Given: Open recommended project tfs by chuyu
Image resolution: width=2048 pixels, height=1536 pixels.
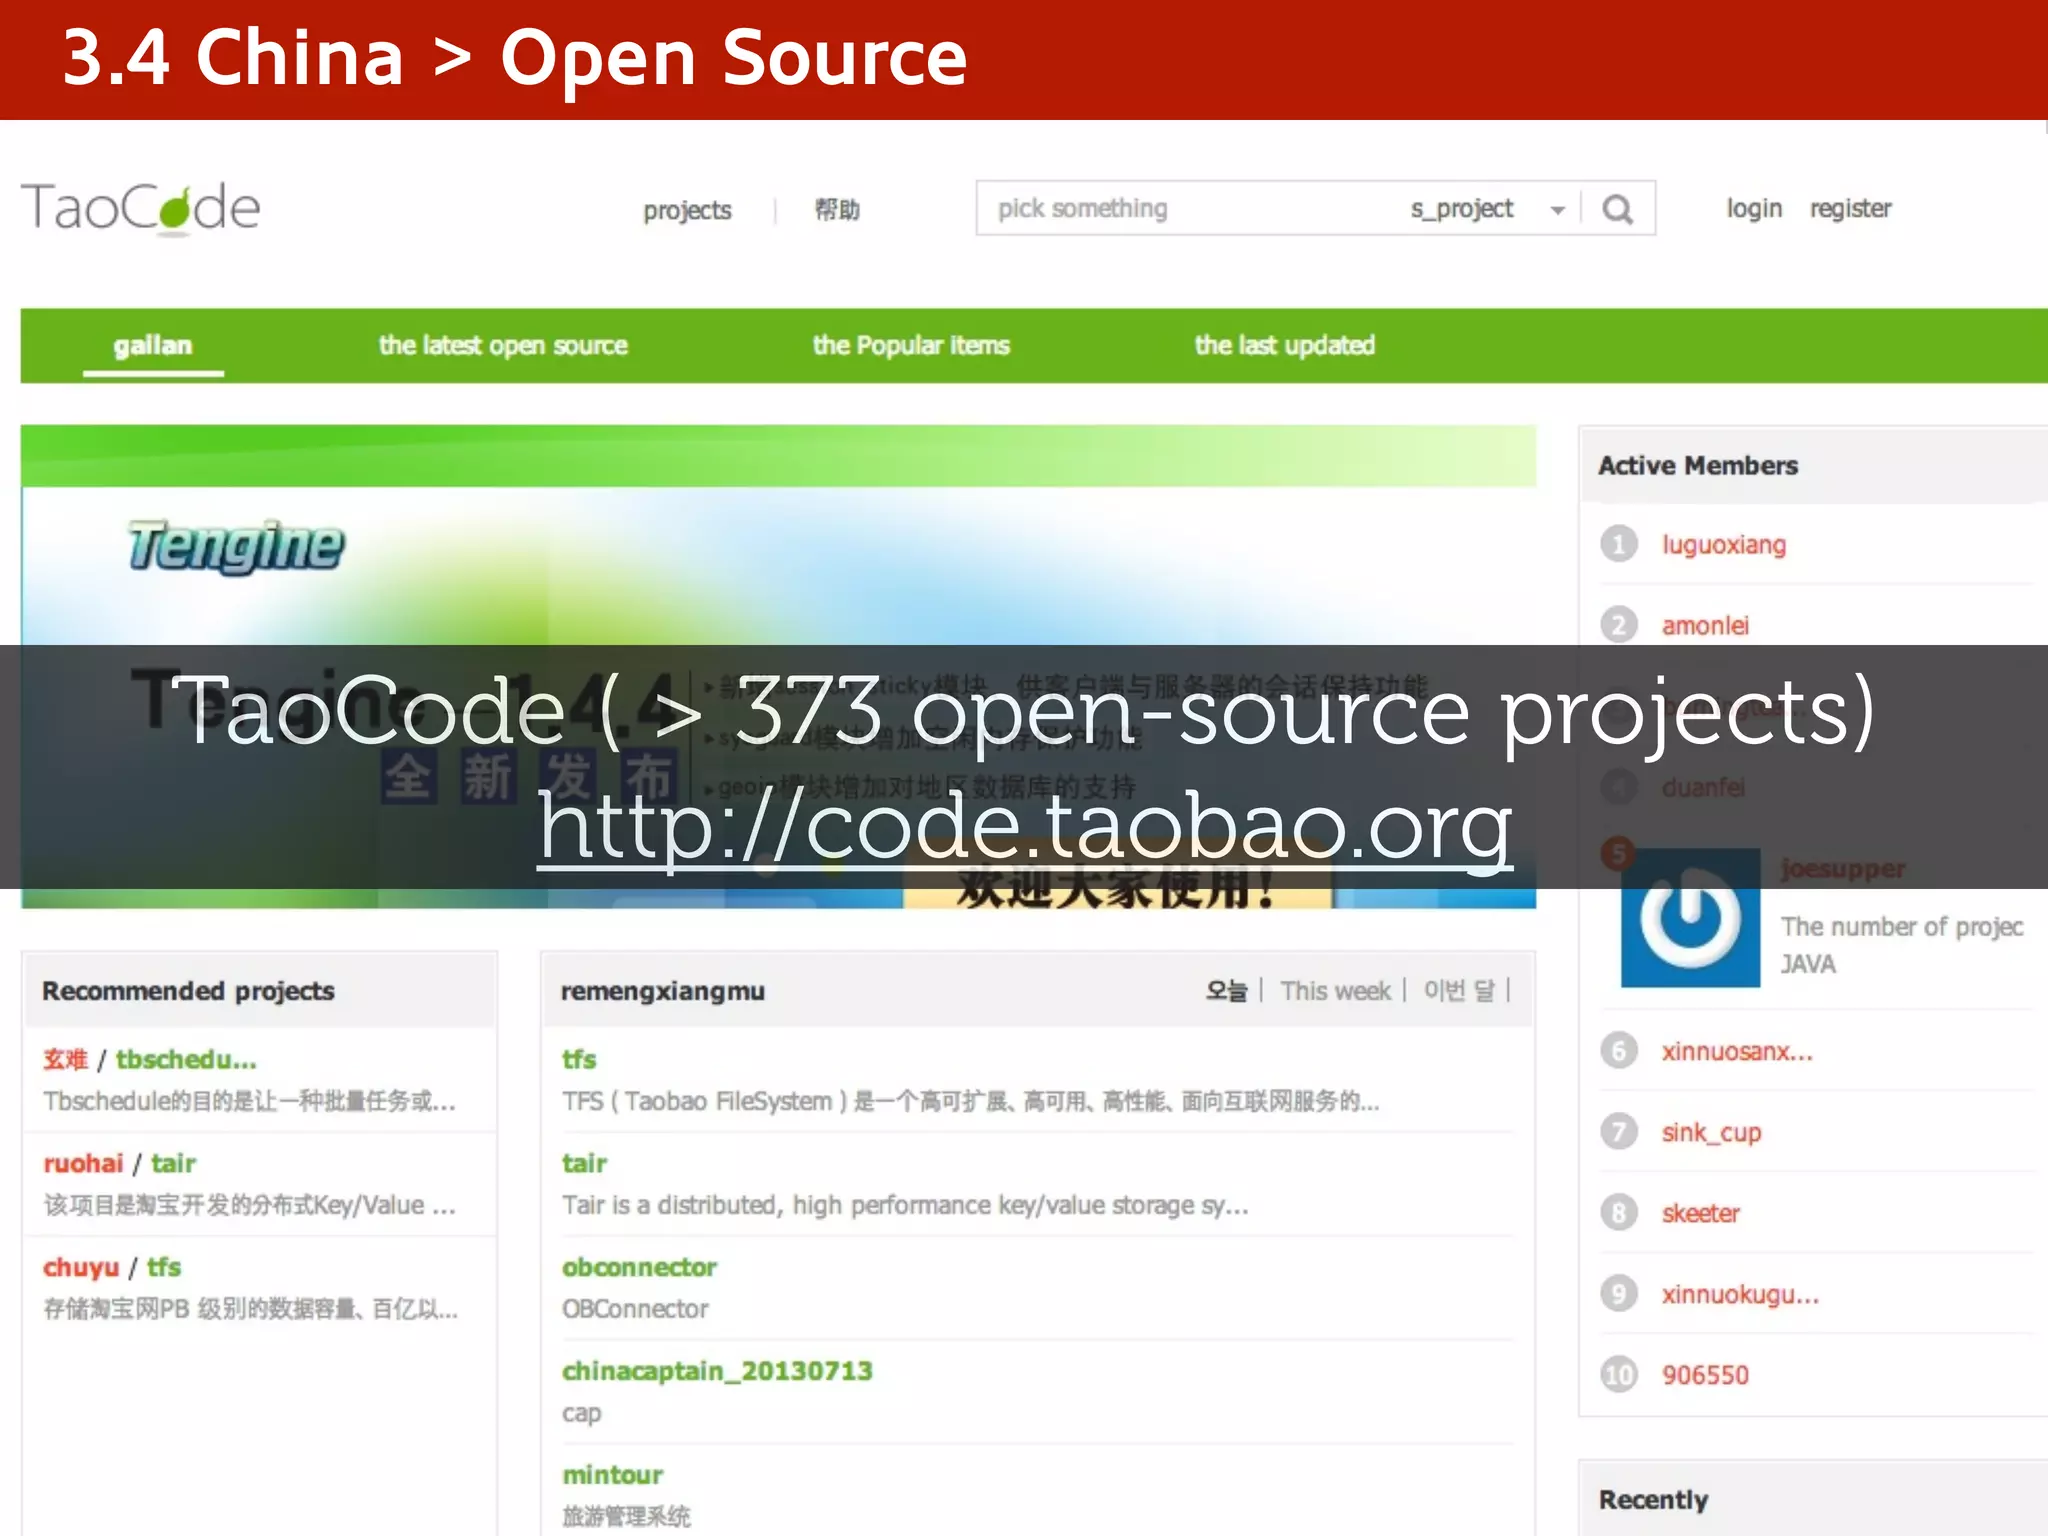Looking at the screenshot, I should click(x=164, y=1267).
